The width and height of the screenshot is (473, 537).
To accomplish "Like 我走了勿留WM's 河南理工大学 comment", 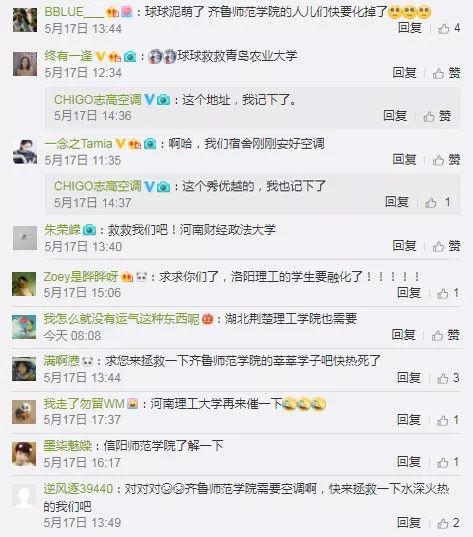I will (443, 420).
